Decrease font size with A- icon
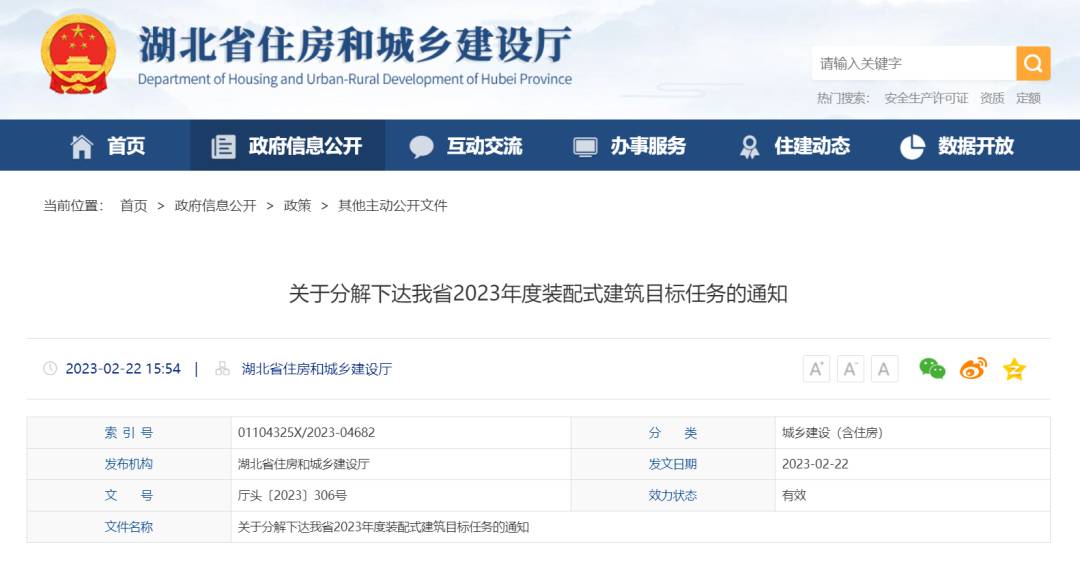This screenshot has width=1080, height=562. click(x=850, y=369)
